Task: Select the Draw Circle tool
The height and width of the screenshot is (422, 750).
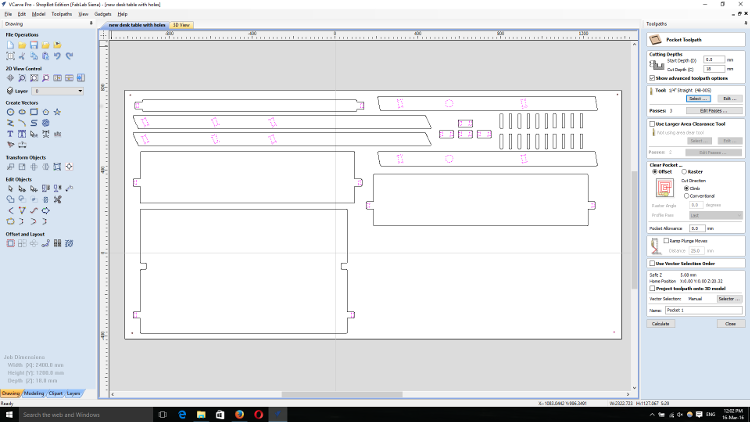Action: click(11, 112)
